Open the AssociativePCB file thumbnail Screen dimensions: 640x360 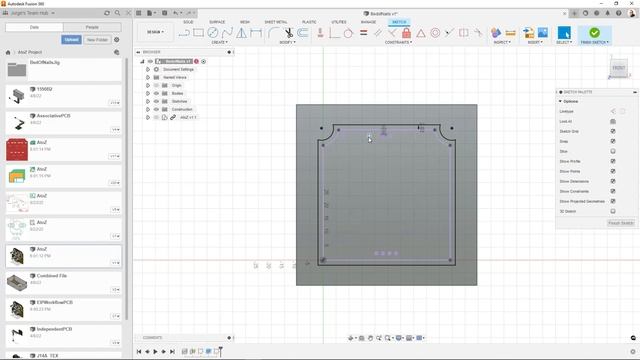[17, 122]
